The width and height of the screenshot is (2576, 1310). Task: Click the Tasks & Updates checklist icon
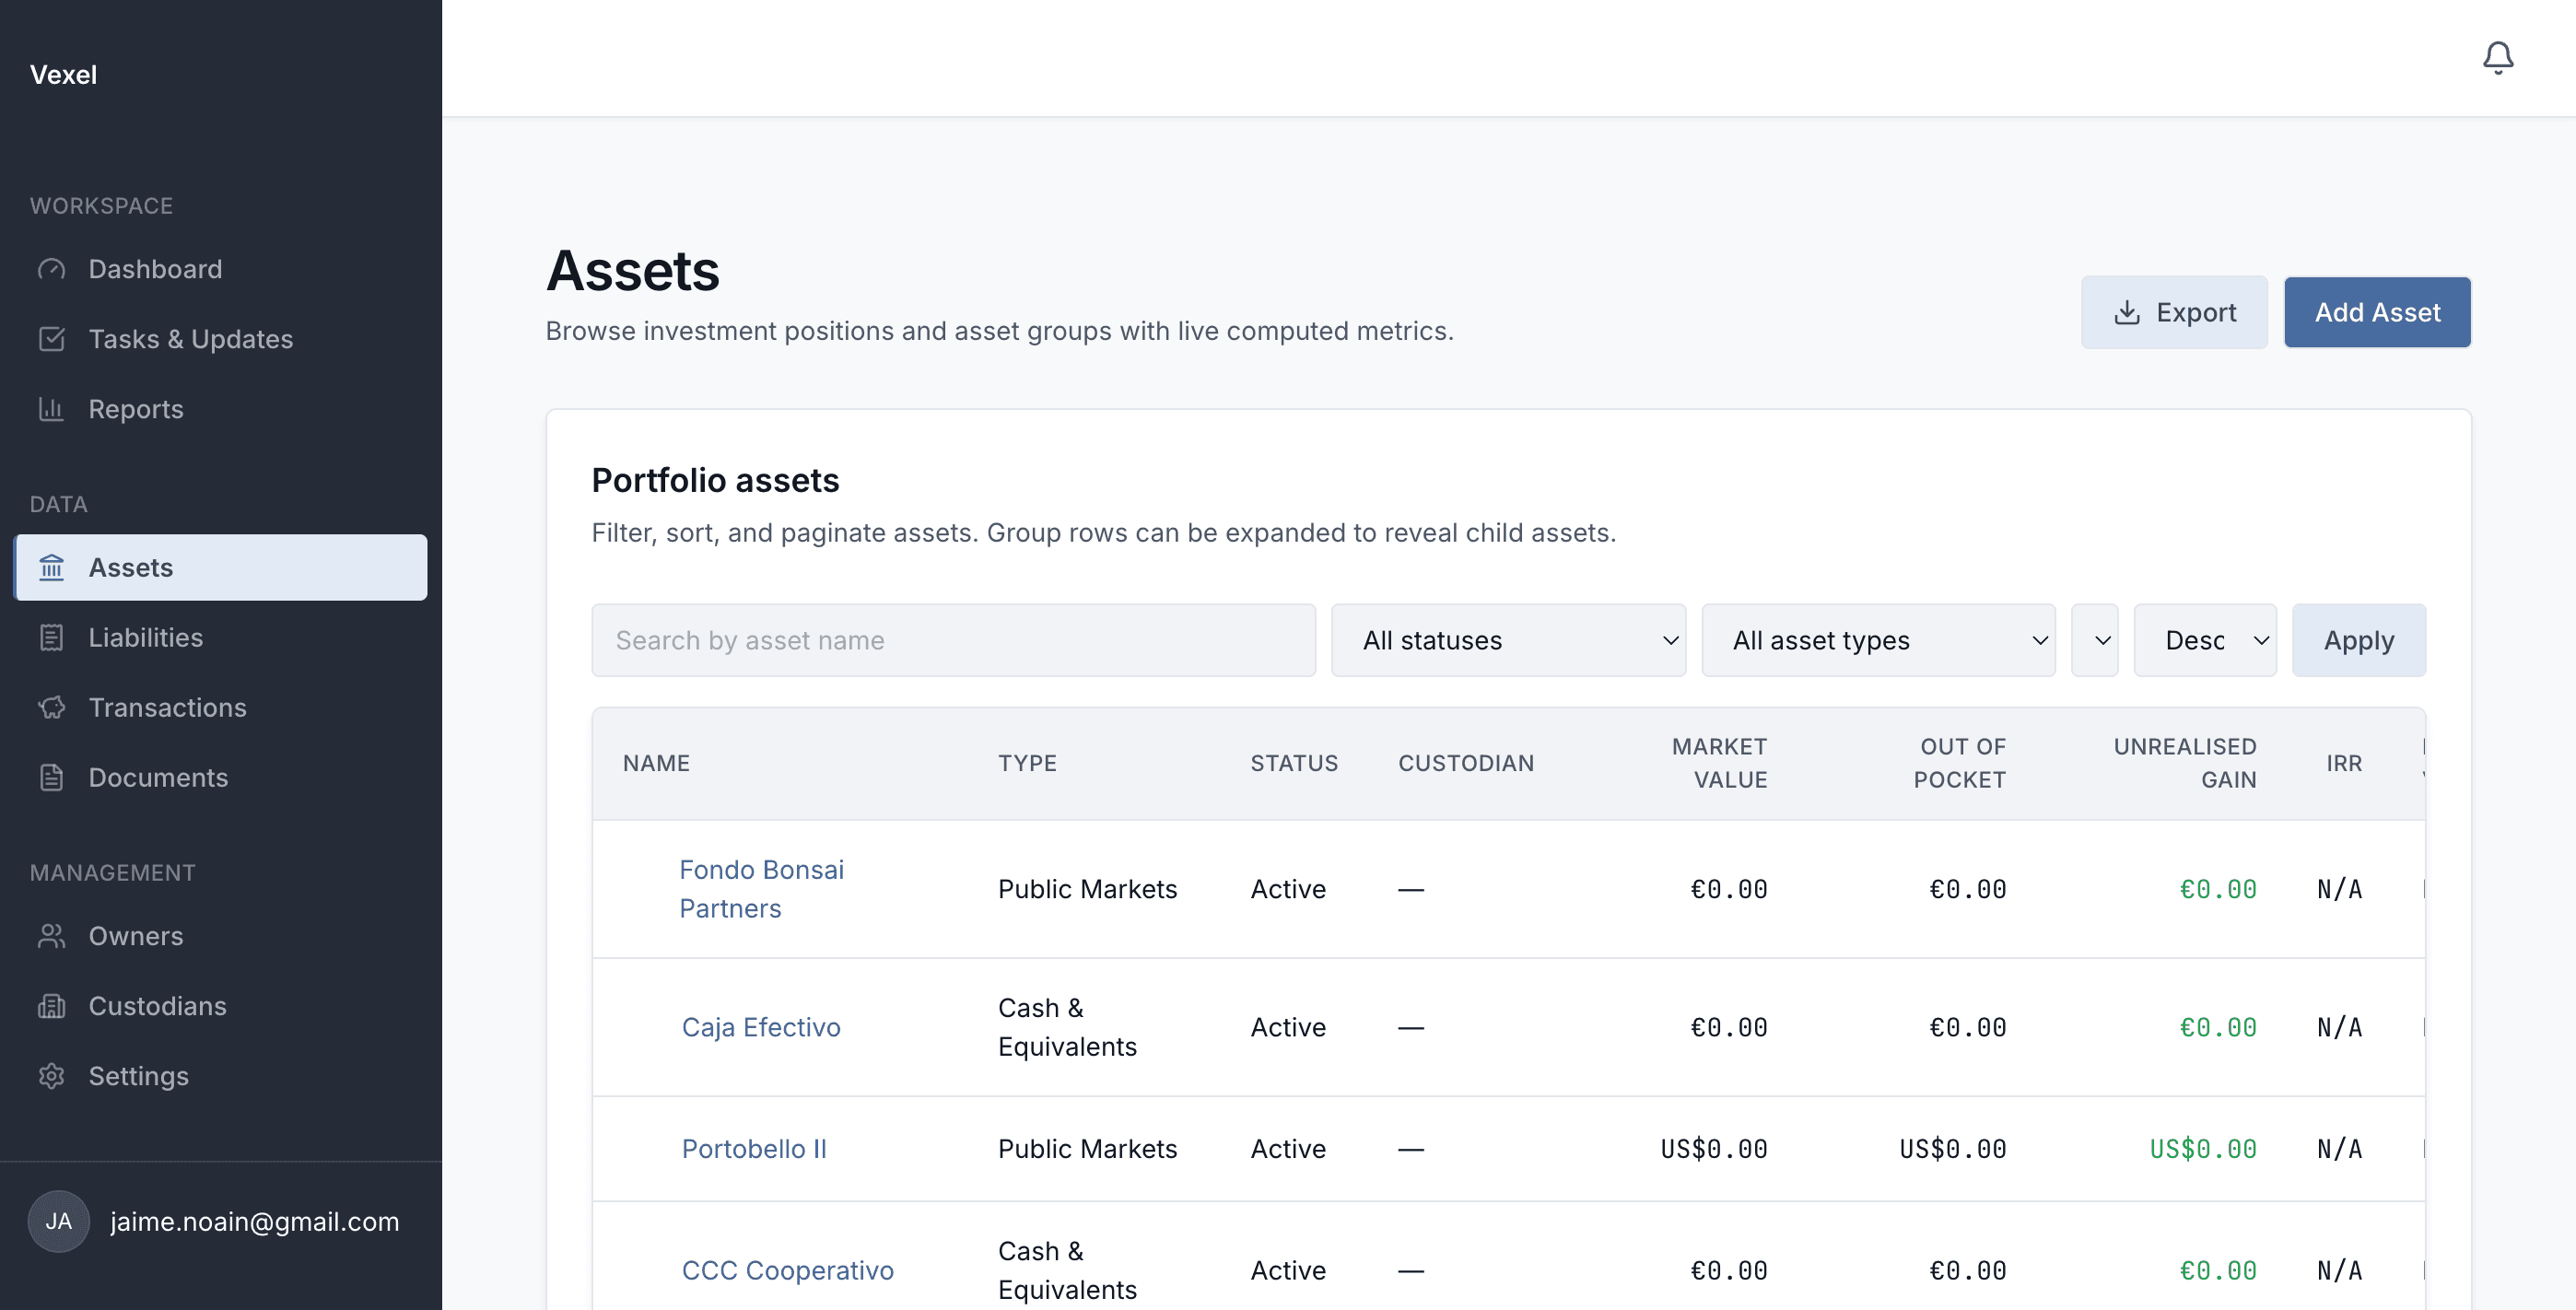[x=52, y=339]
